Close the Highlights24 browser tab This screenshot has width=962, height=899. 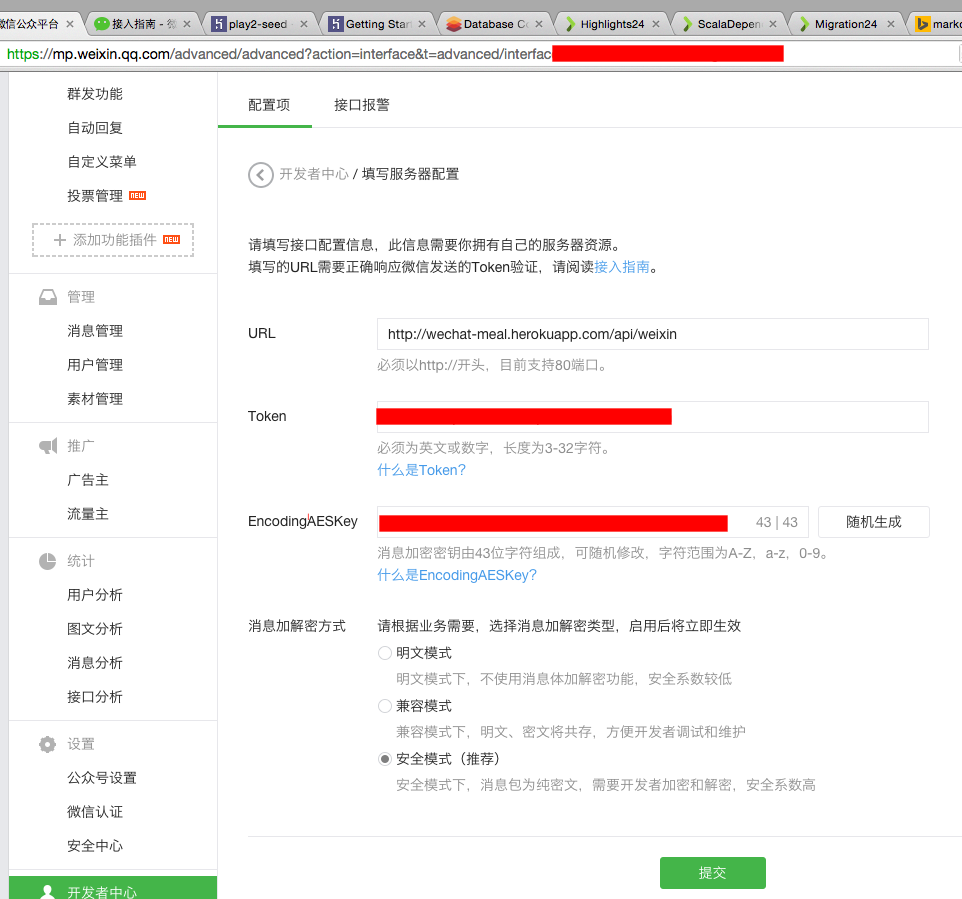click(656, 24)
